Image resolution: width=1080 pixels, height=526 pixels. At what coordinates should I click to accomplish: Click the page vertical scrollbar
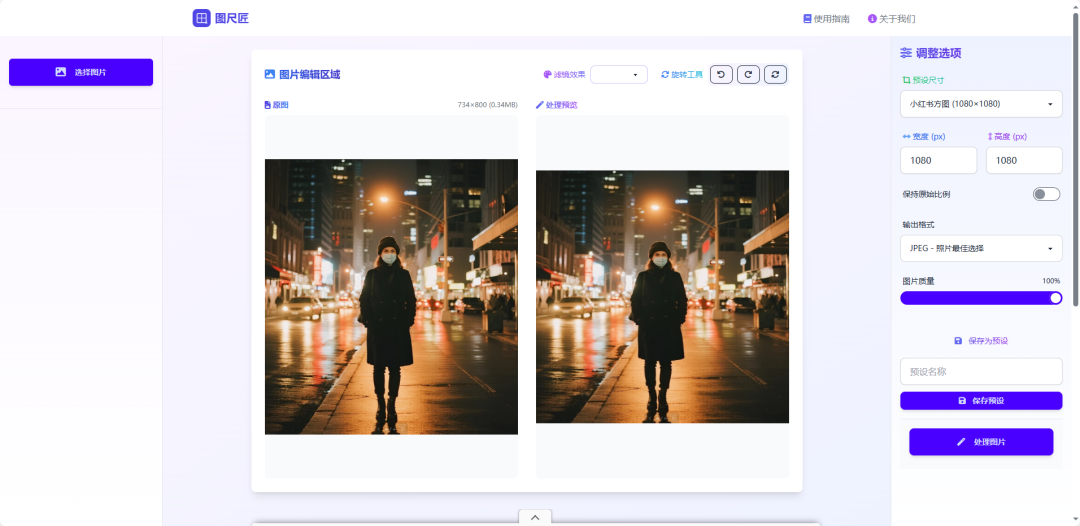pyautogui.click(x=1075, y=158)
